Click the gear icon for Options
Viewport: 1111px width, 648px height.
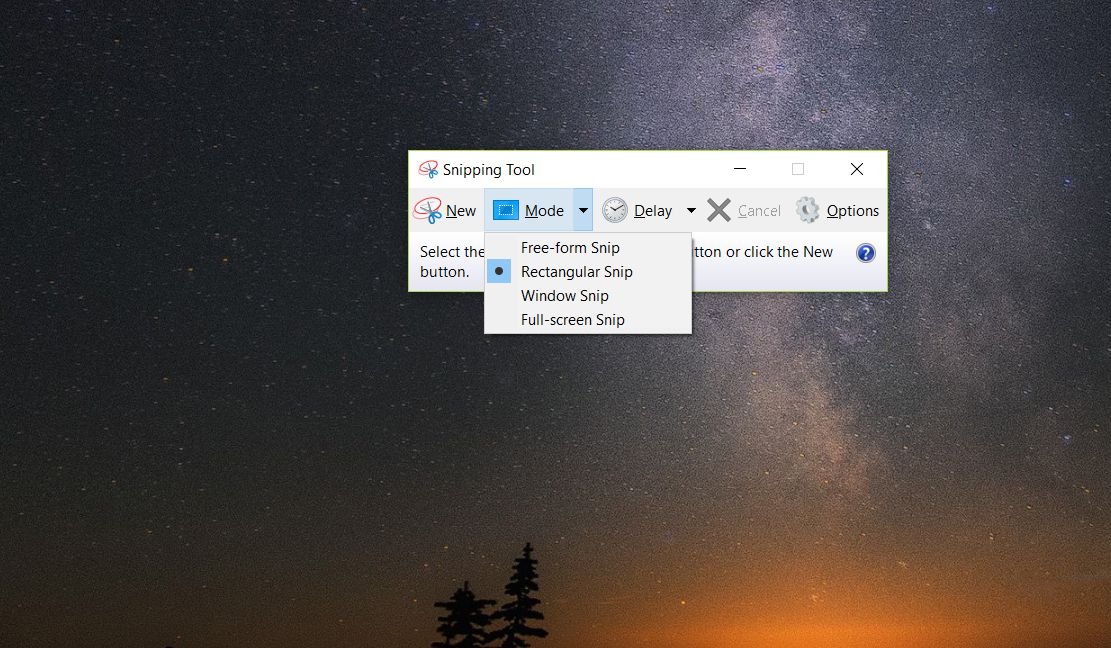808,210
